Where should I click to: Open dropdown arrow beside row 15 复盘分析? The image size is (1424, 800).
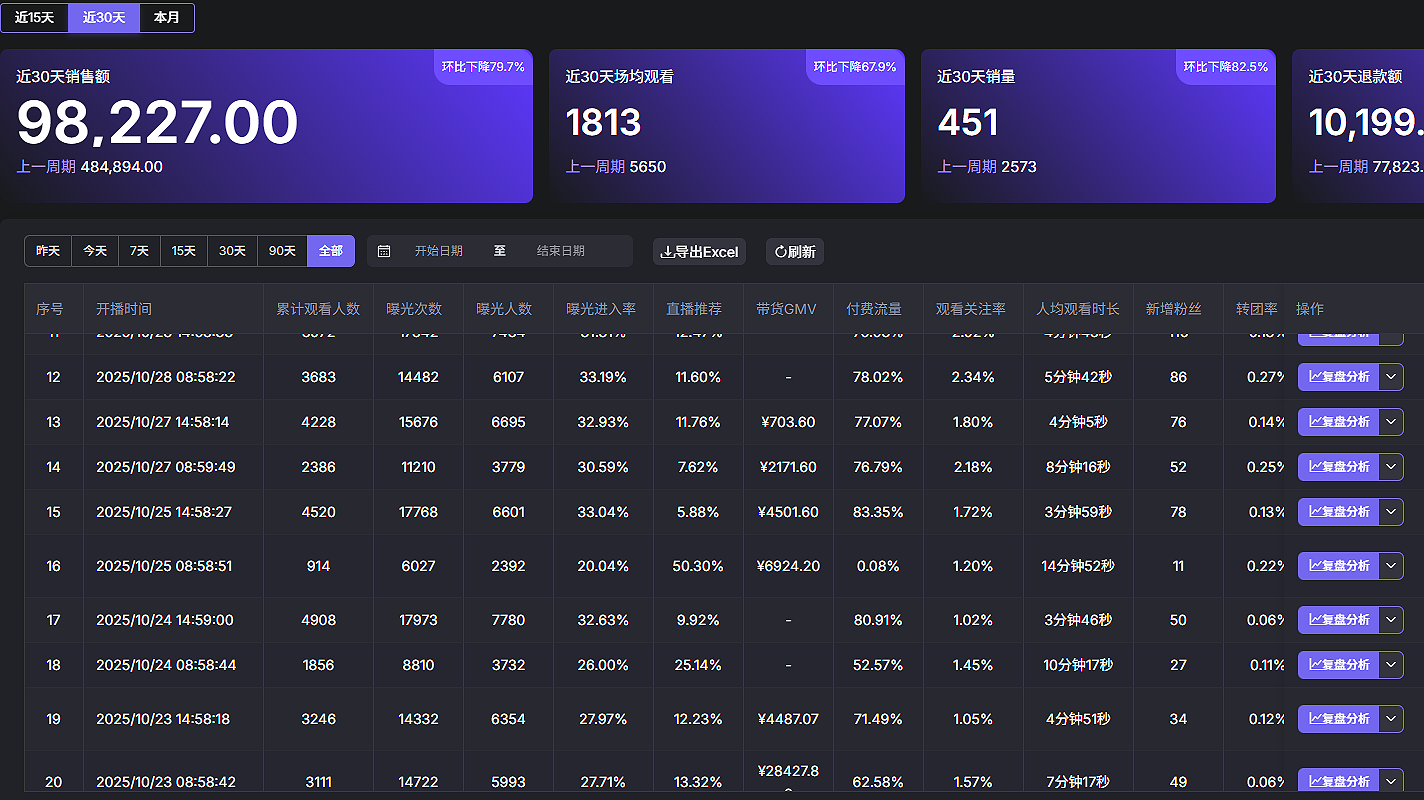pos(1391,512)
